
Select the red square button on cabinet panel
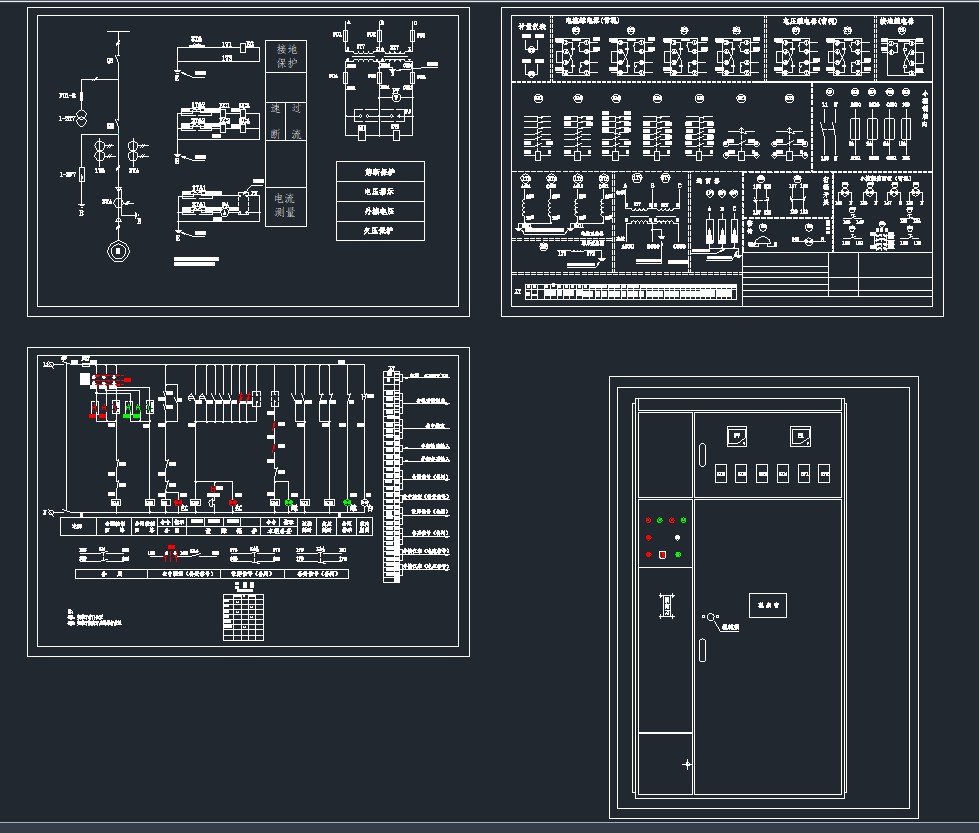pos(662,555)
